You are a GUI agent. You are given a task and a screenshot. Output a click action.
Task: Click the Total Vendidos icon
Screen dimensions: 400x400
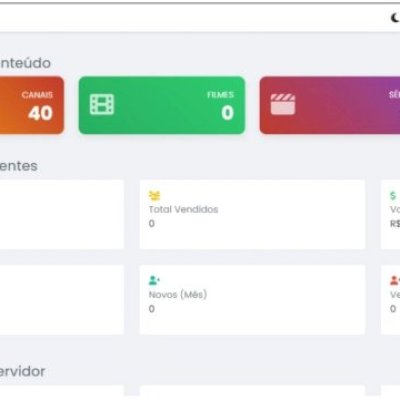click(x=154, y=196)
